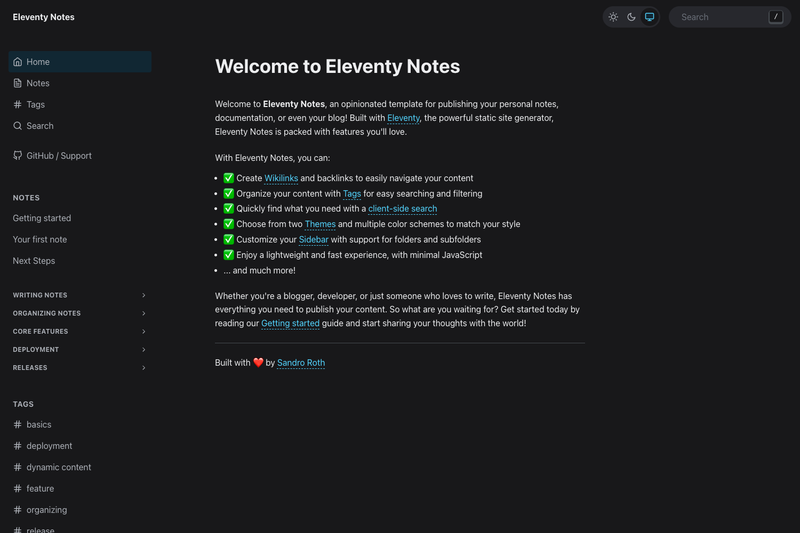Follow the Tags link in the feature list
Image resolution: width=800 pixels, height=533 pixels.
click(x=352, y=194)
